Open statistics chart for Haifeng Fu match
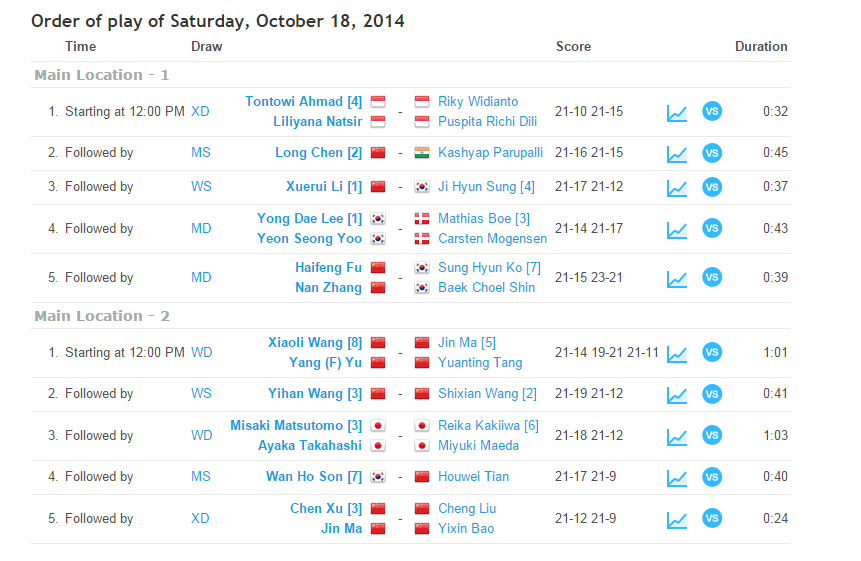 [677, 278]
